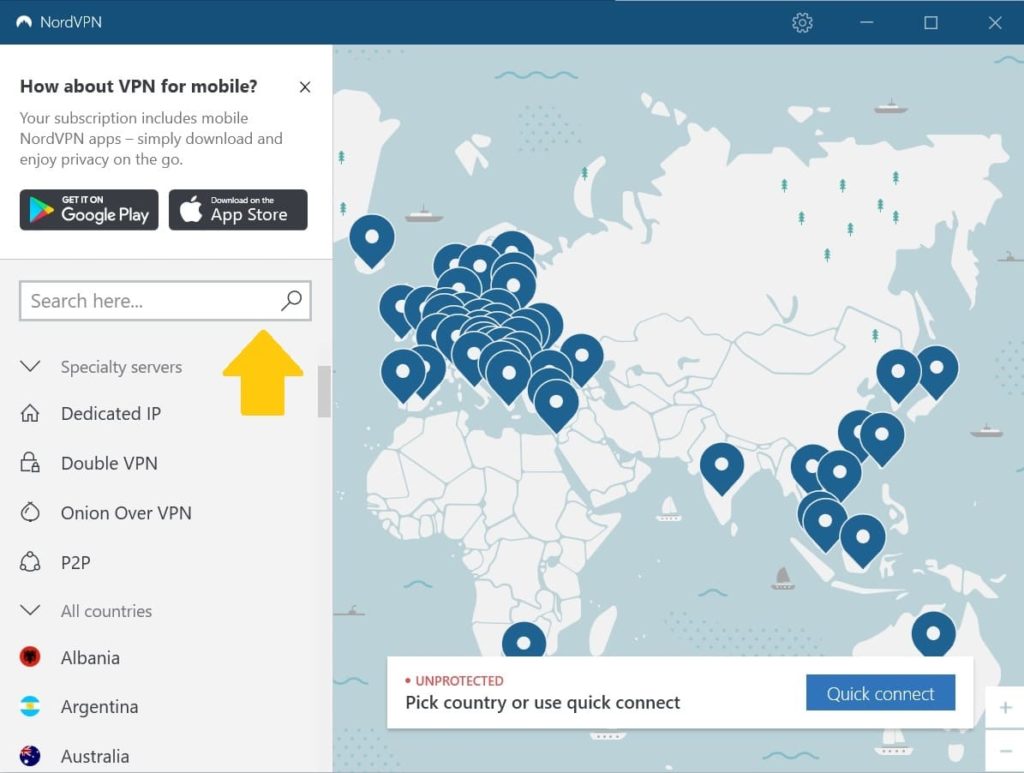This screenshot has width=1024, height=773.
Task: Click the Quick connect button
Action: [880, 693]
